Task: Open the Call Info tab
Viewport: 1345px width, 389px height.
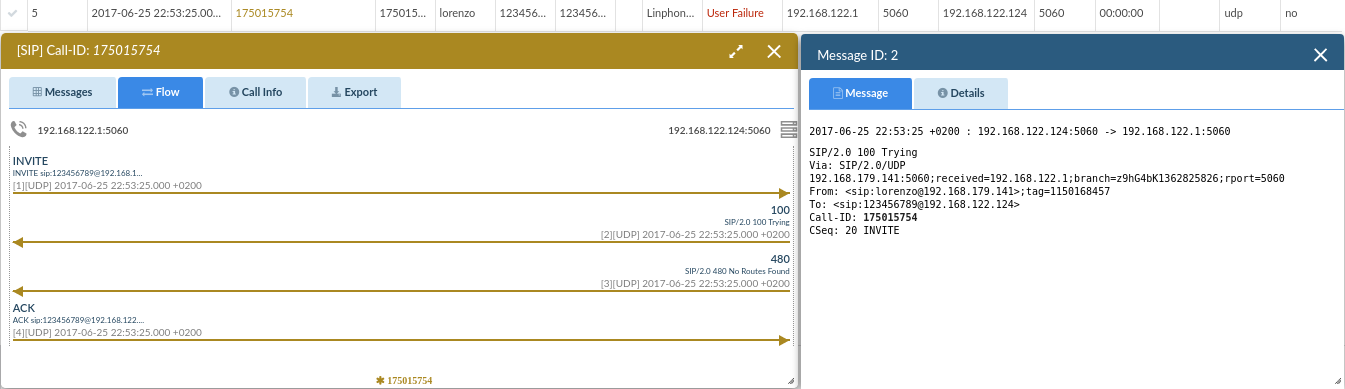Action: click(x=255, y=92)
